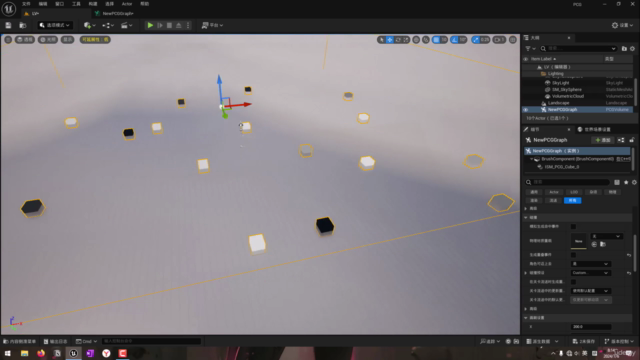Viewport: 640px width, 360px height.
Task: Open the Windows Start menu
Action: tap(8, 353)
